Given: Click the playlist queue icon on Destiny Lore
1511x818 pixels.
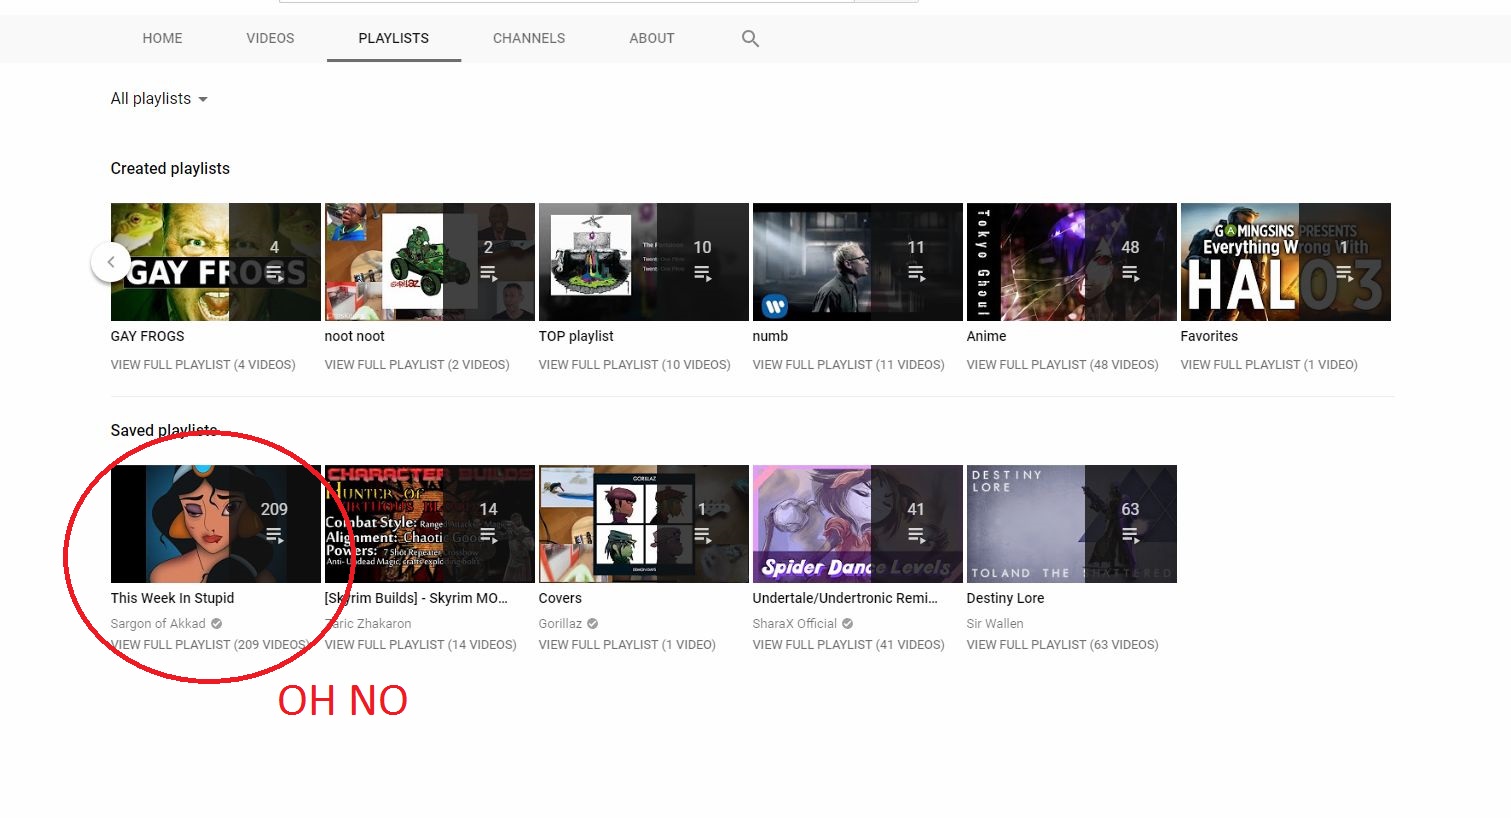Looking at the screenshot, I should 1130,535.
